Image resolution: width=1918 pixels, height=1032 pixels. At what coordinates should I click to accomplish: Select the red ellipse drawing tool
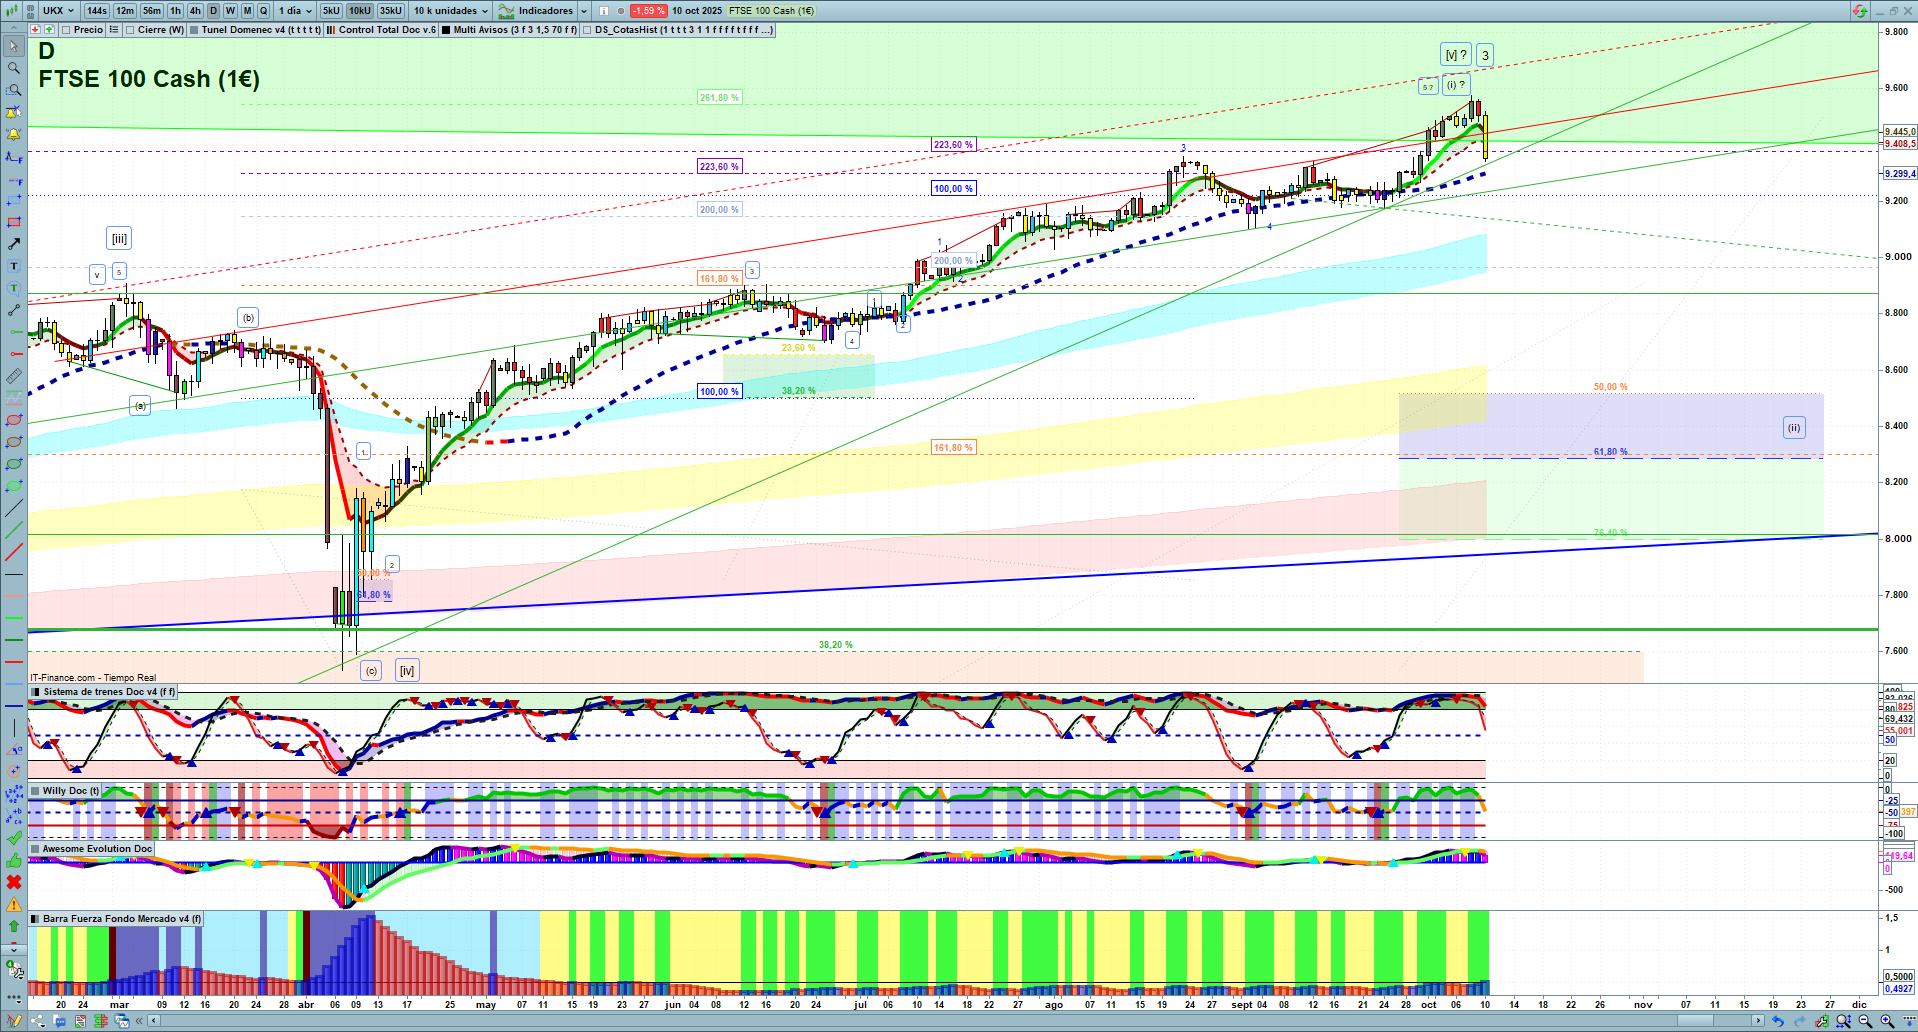pyautogui.click(x=14, y=420)
